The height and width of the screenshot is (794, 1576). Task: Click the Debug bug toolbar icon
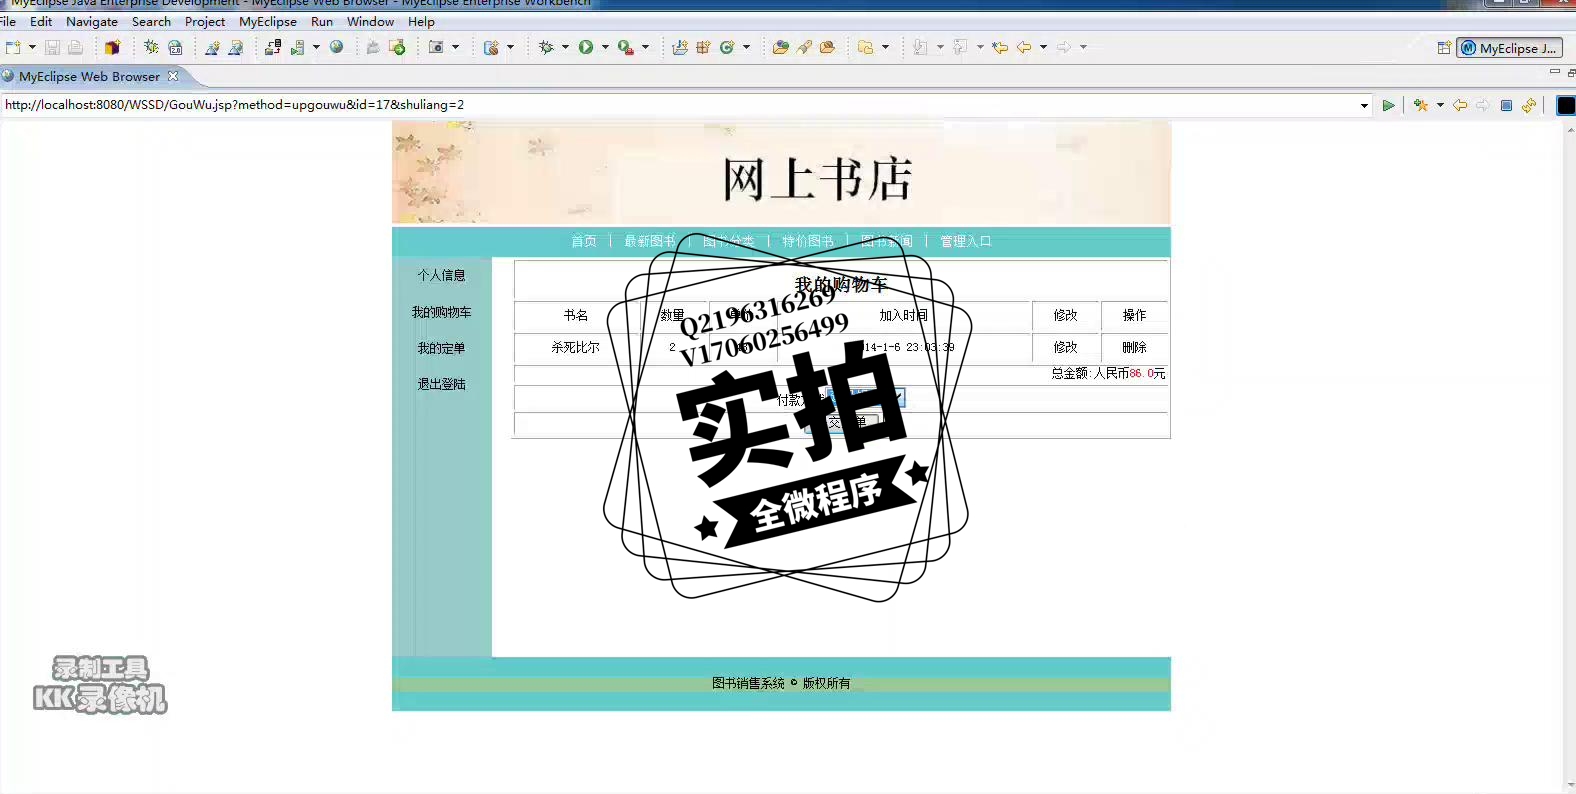(x=546, y=47)
